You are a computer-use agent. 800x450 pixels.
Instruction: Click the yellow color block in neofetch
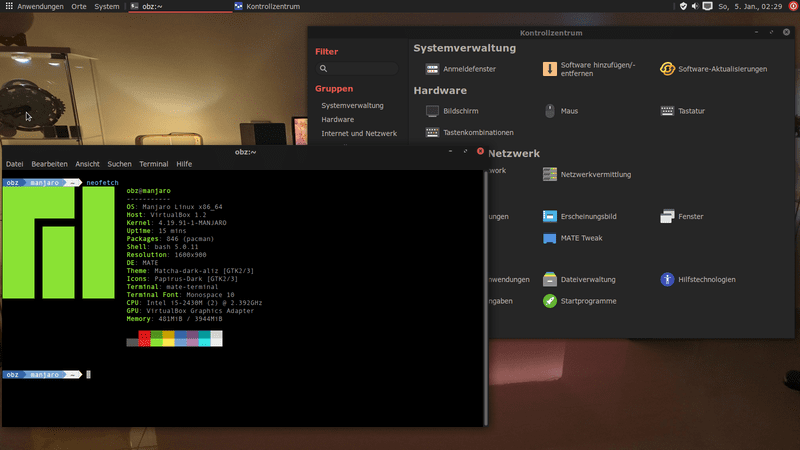(168, 338)
